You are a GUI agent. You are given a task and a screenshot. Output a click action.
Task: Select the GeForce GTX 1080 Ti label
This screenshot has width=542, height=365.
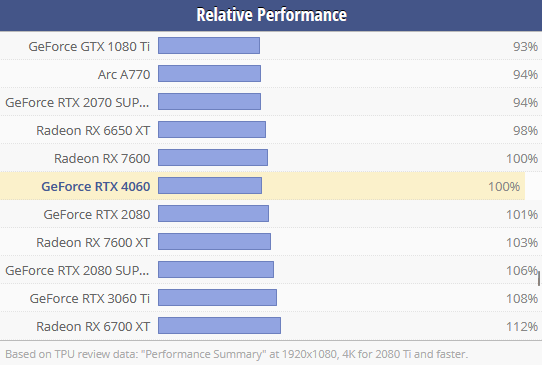pyautogui.click(x=89, y=46)
